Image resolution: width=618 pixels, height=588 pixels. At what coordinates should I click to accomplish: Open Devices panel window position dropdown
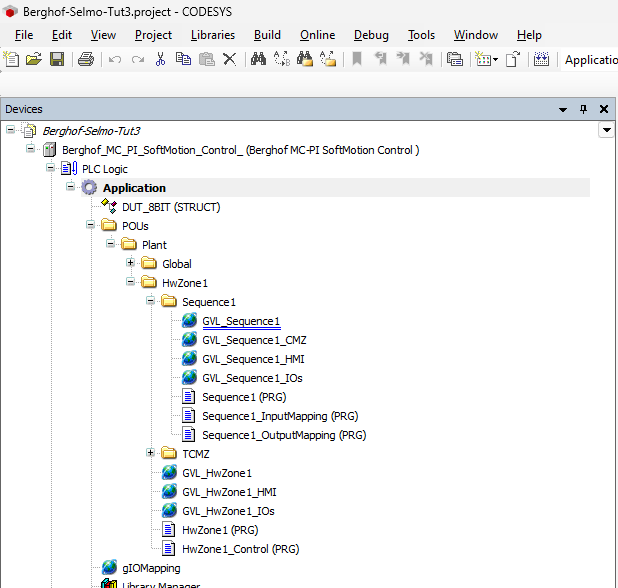(x=563, y=110)
